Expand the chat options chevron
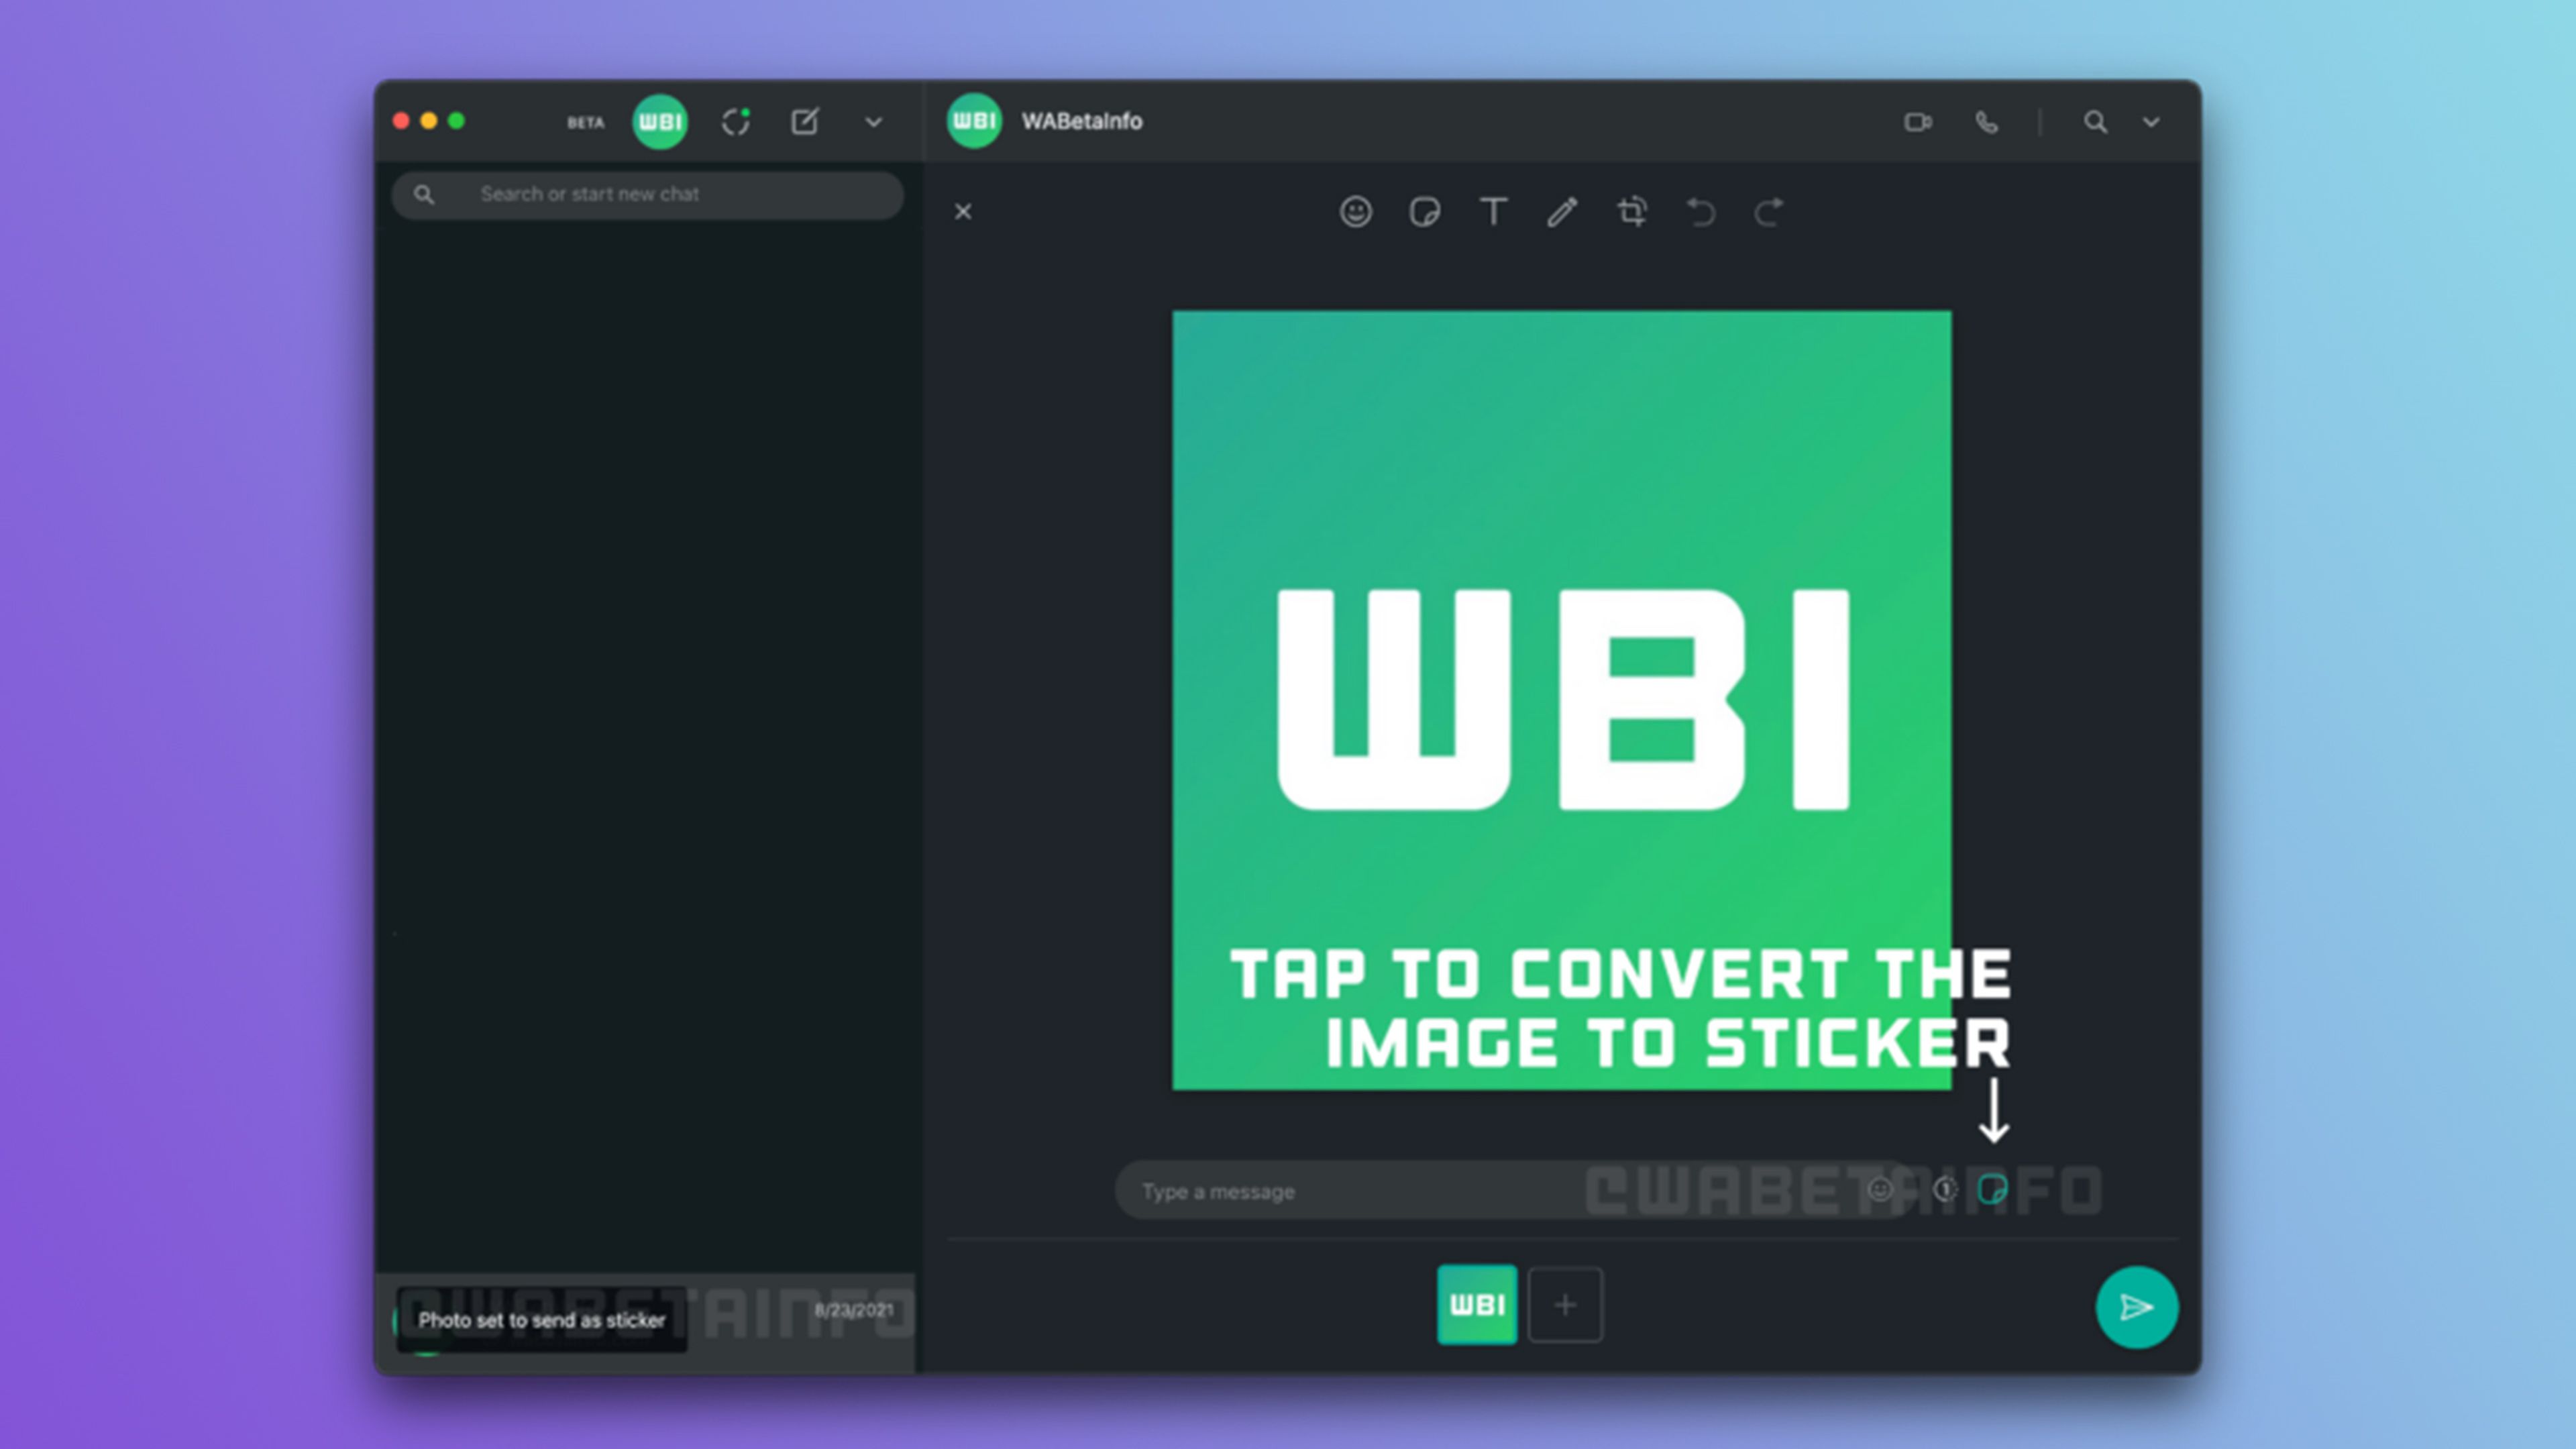The height and width of the screenshot is (1449, 2576). 2151,122
